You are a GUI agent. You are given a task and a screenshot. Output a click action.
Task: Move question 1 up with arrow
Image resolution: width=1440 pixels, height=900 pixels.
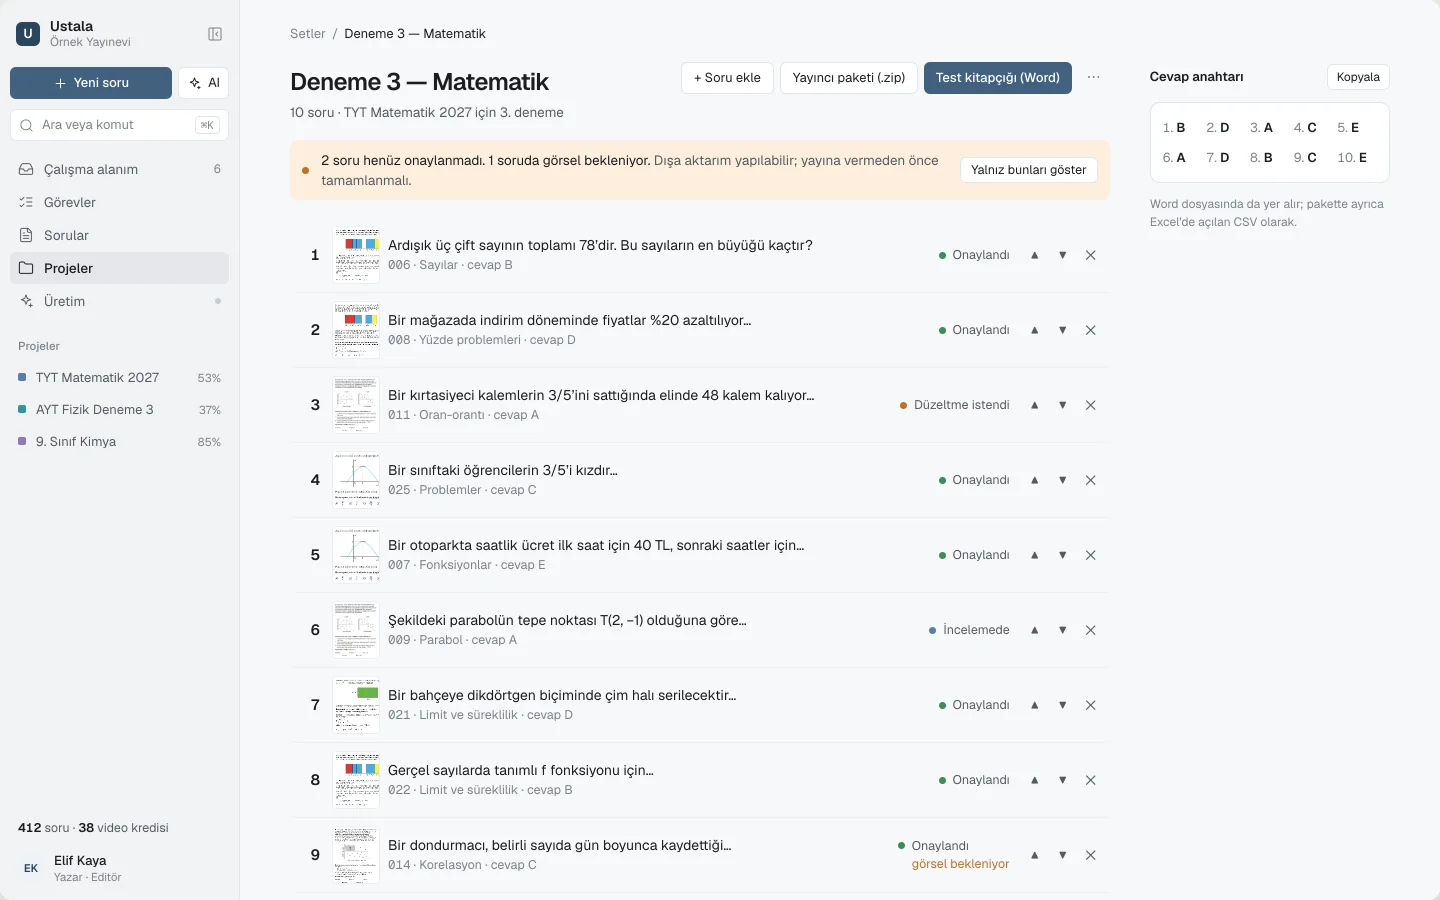point(1035,255)
